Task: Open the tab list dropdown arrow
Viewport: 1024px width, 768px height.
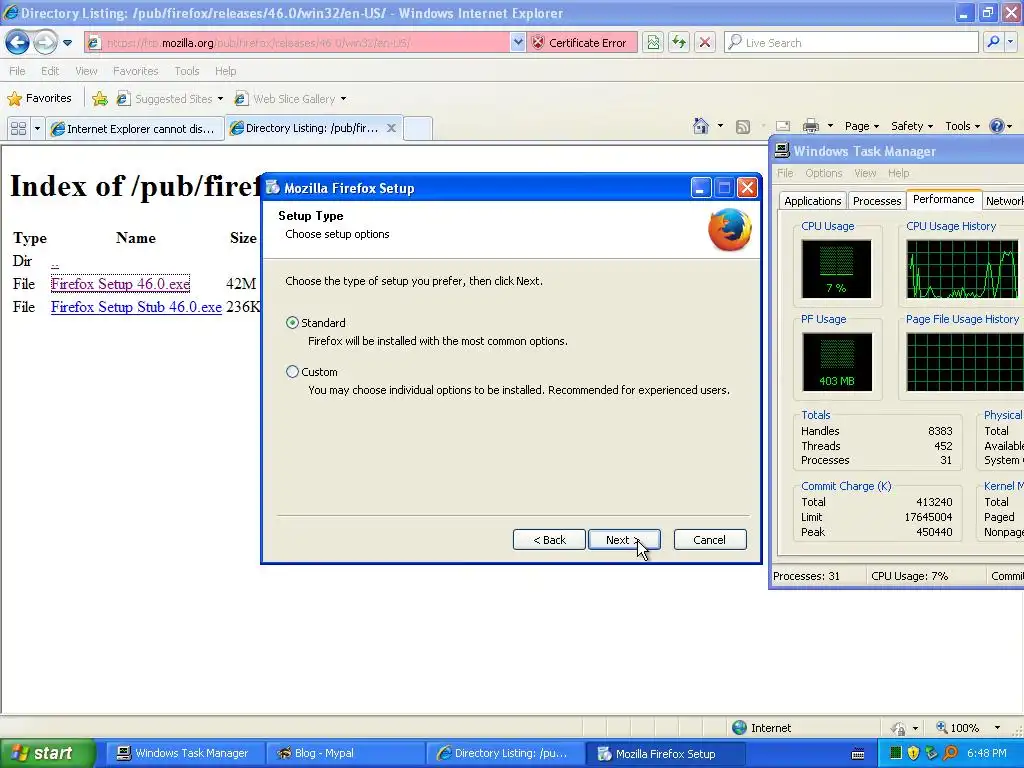Action: [37, 129]
